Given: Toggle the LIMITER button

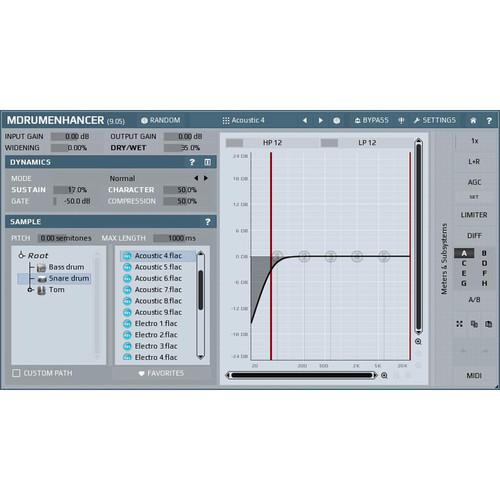Looking at the screenshot, I should point(474,215).
